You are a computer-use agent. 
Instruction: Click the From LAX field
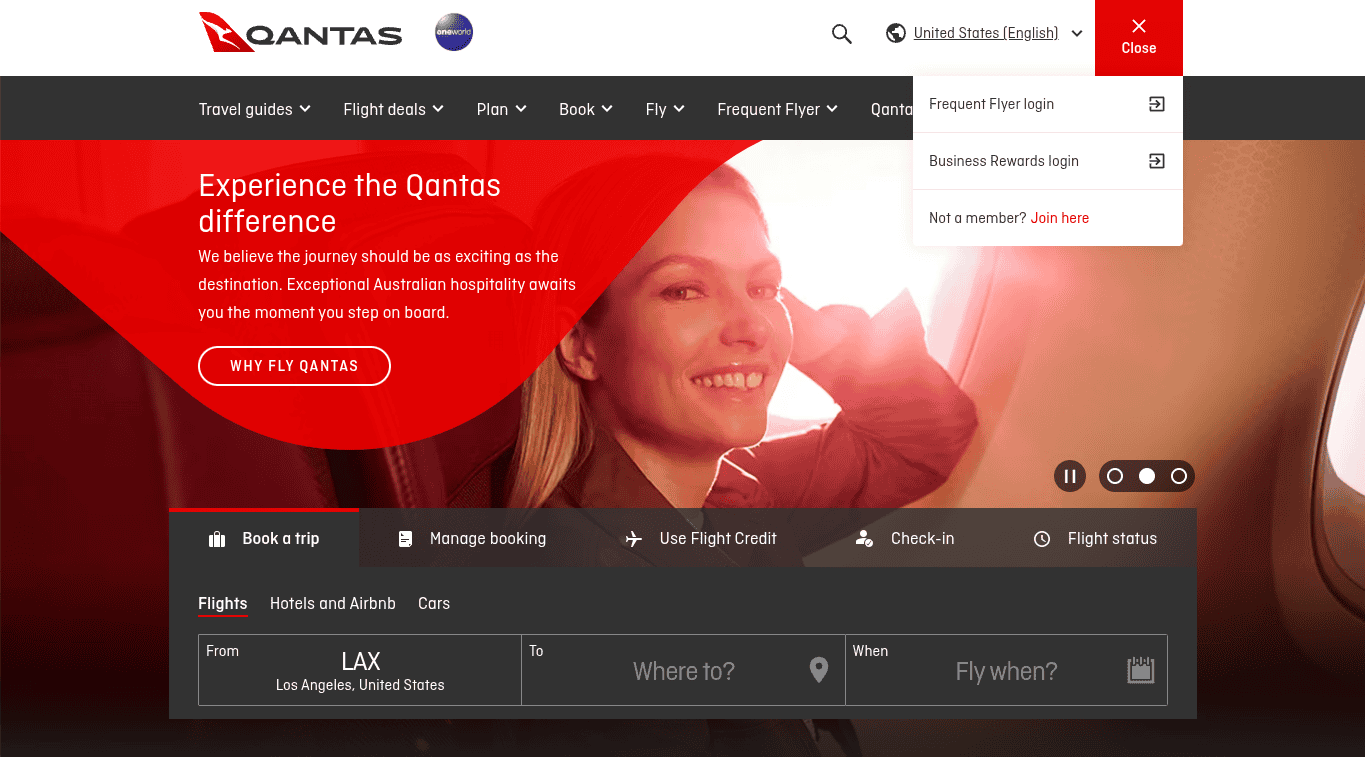[360, 670]
